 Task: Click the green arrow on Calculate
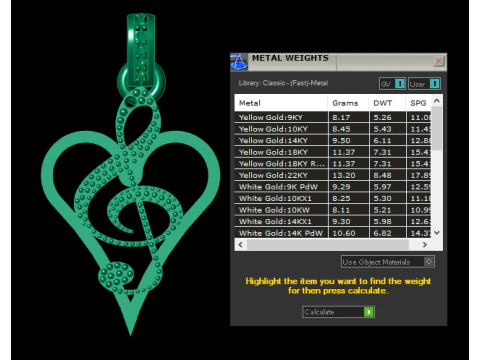369,312
